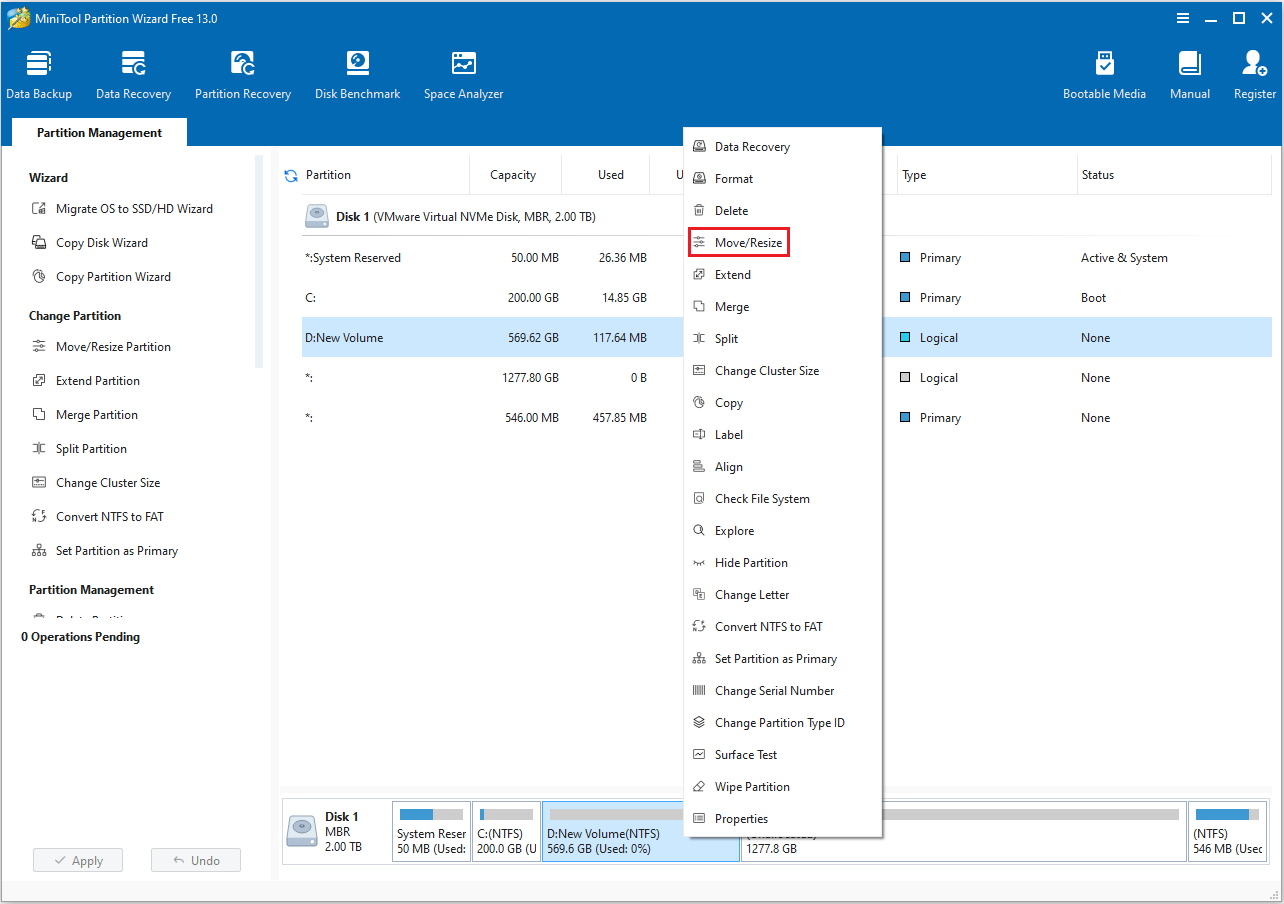Select Change Partition Type ID in the context menu
Screen dimensions: 1284x904
coord(783,723)
